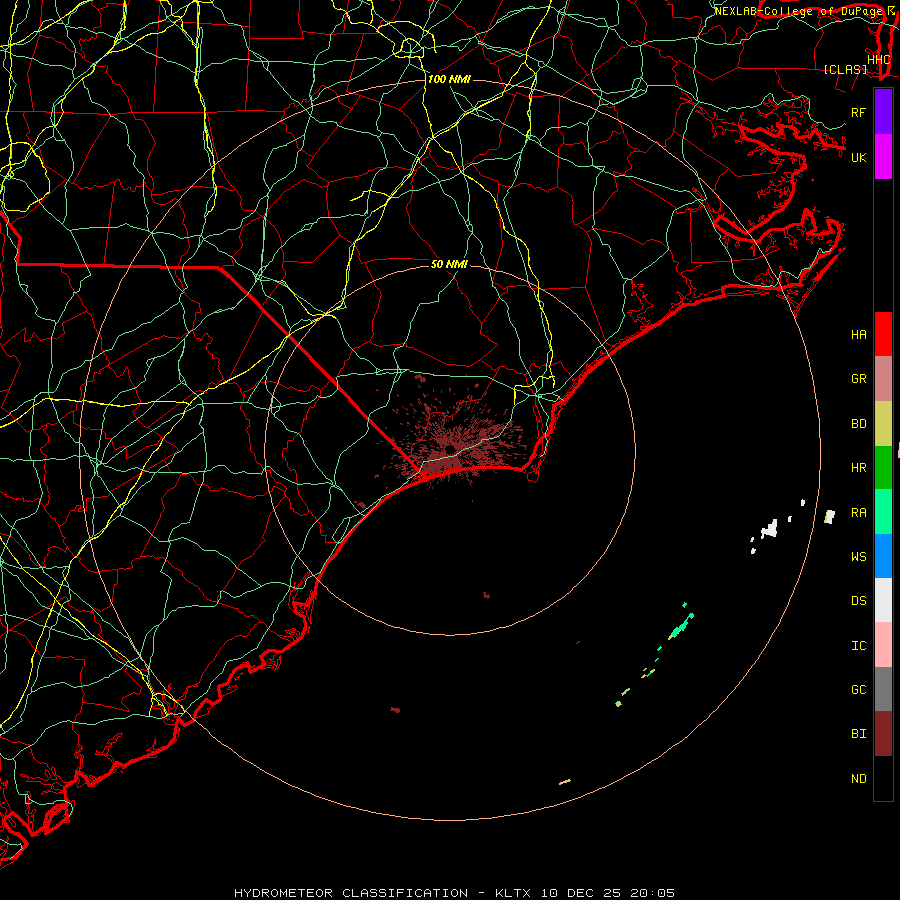This screenshot has width=900, height=900.
Task: Click the [CLAS] label
Action: click(x=845, y=69)
